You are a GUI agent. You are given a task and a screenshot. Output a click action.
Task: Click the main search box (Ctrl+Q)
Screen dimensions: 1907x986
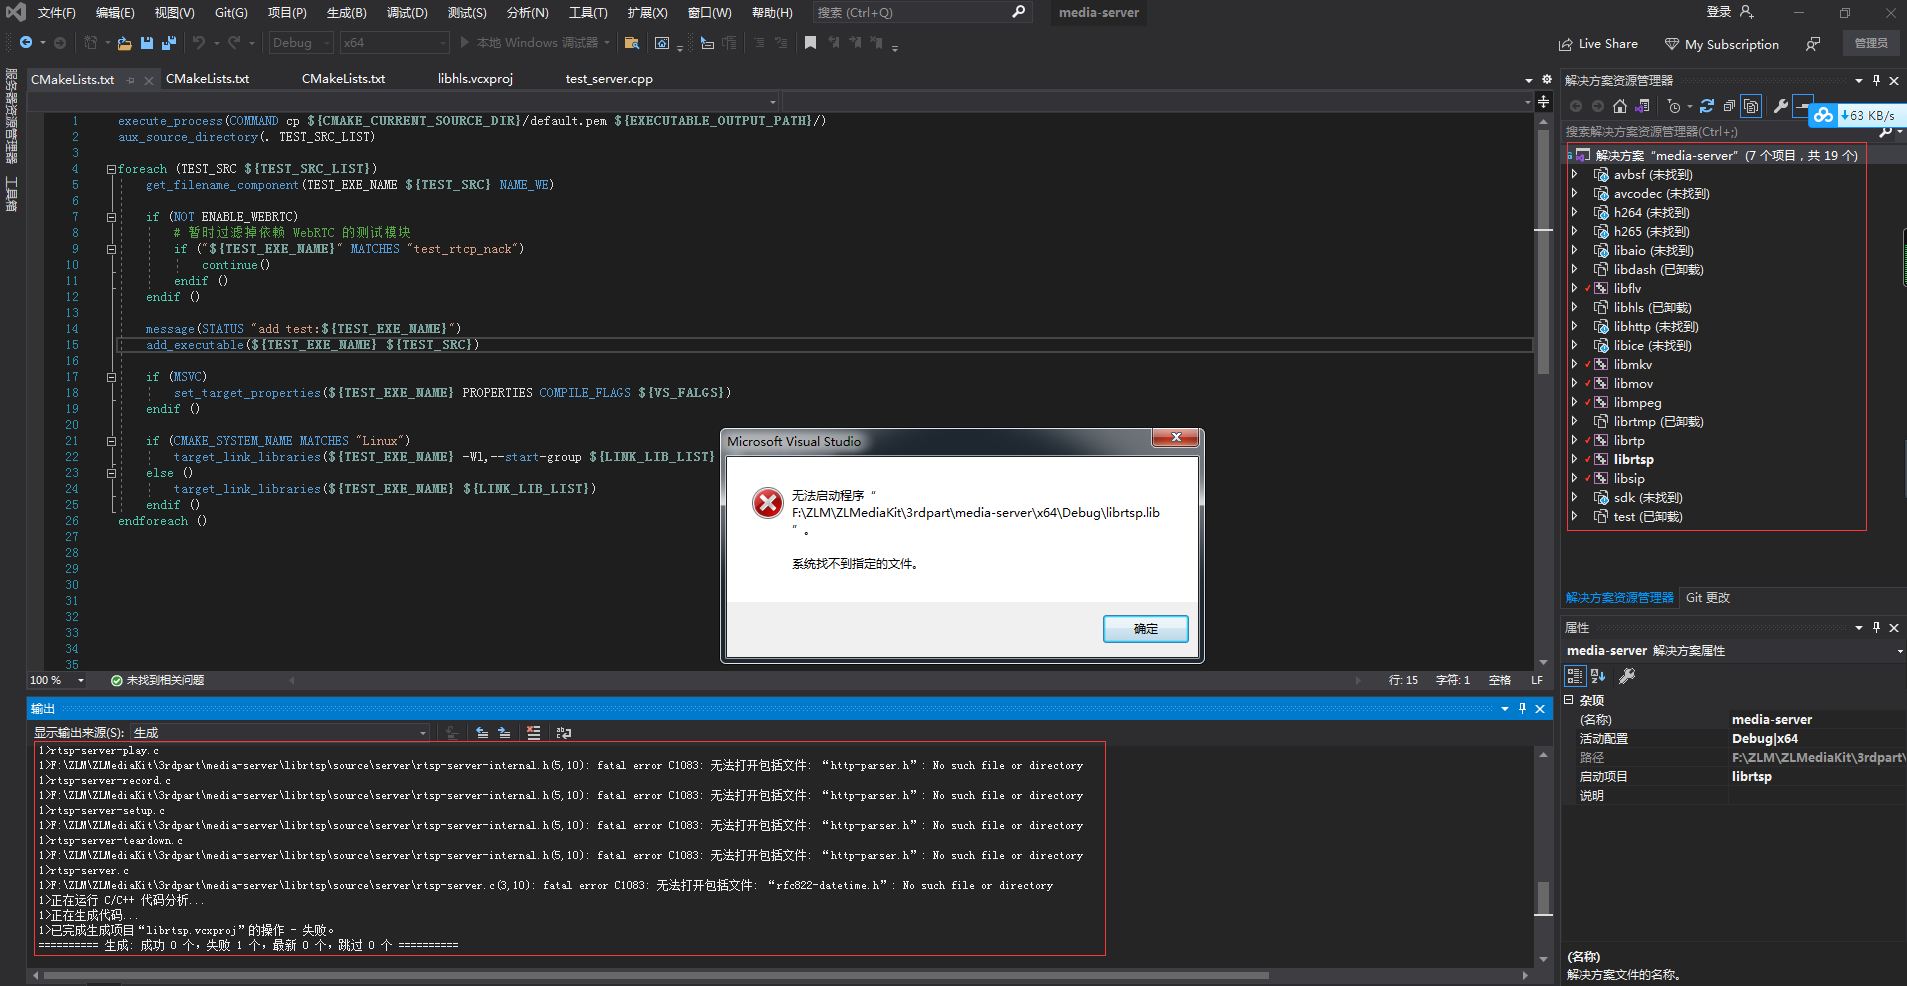[x=921, y=13]
